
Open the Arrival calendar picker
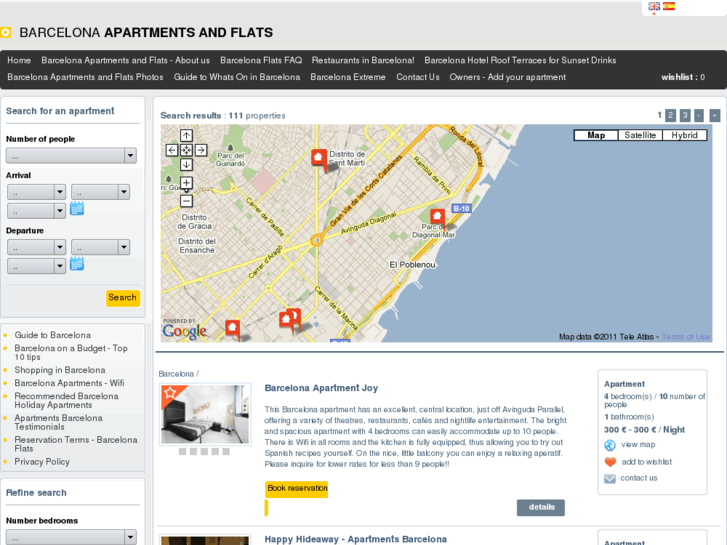point(77,209)
